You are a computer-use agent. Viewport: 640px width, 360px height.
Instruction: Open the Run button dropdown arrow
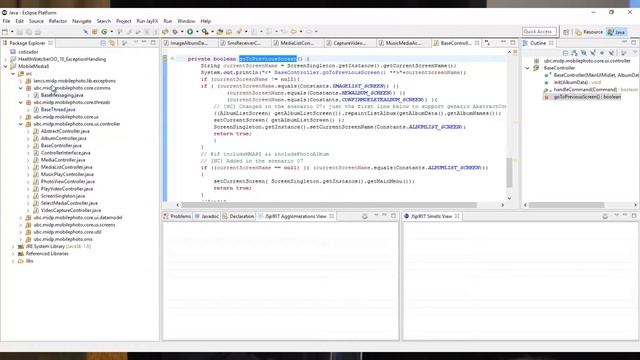pos(197,31)
